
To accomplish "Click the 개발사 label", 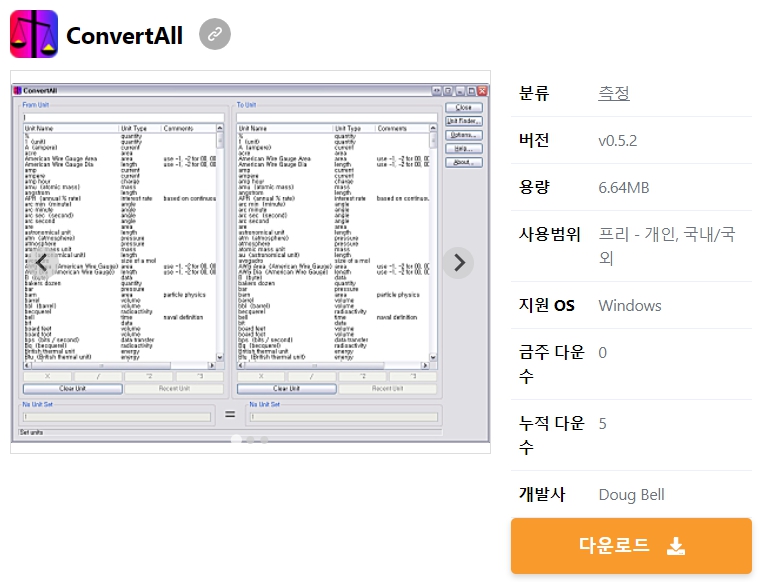I will pos(542,494).
